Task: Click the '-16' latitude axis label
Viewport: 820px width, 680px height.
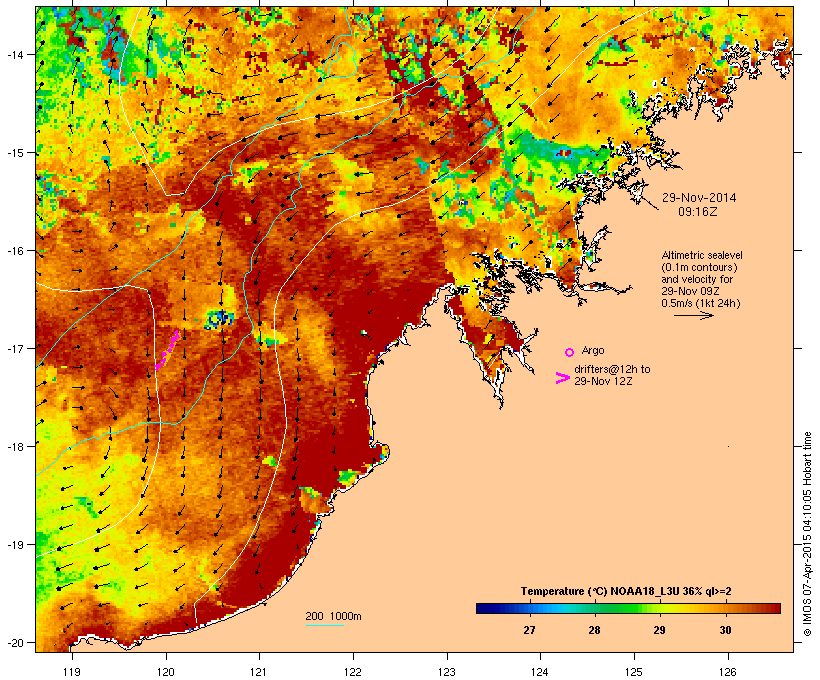Action: coord(15,251)
